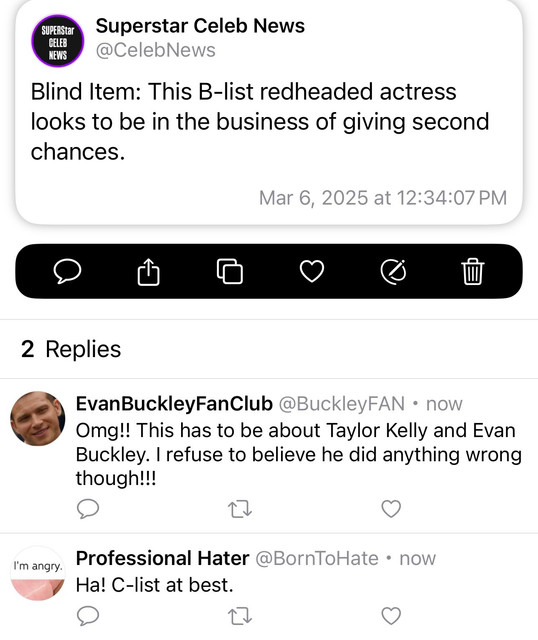Open Superstar Celeb News profile avatar
This screenshot has width=538, height=640.
click(x=58, y=40)
